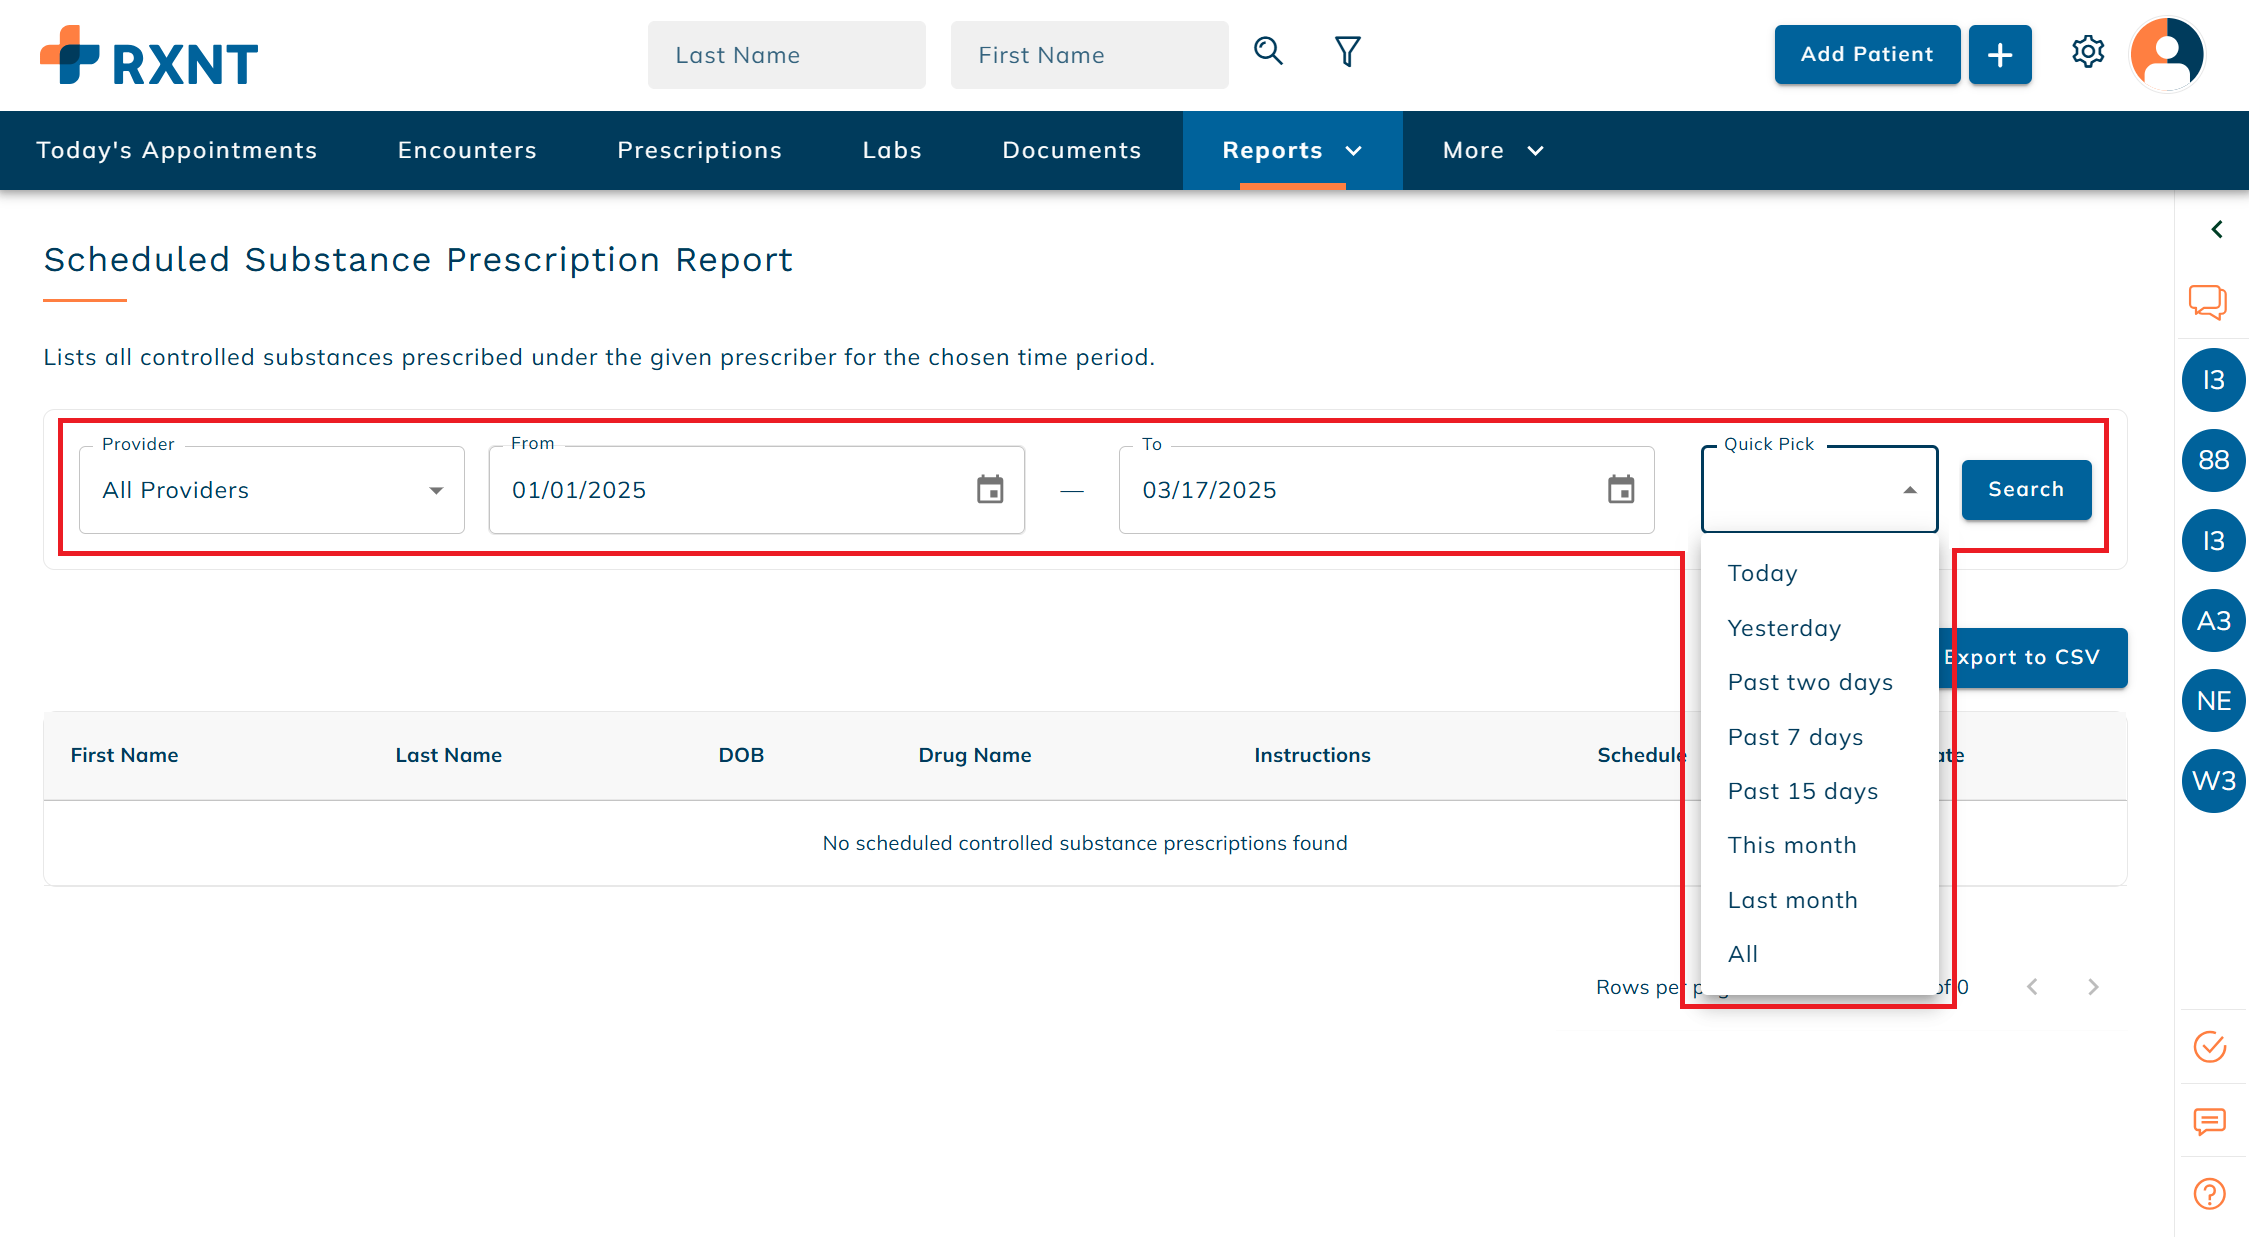Select the Past 7 days option

[1795, 737]
